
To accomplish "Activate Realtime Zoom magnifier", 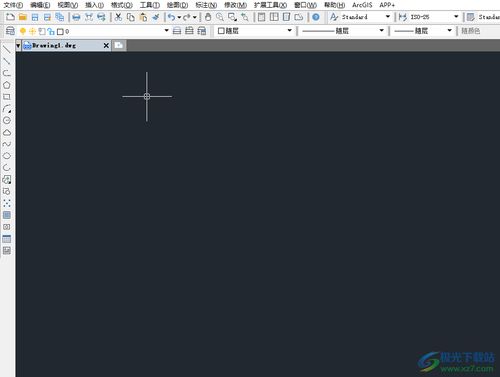I will click(220, 17).
